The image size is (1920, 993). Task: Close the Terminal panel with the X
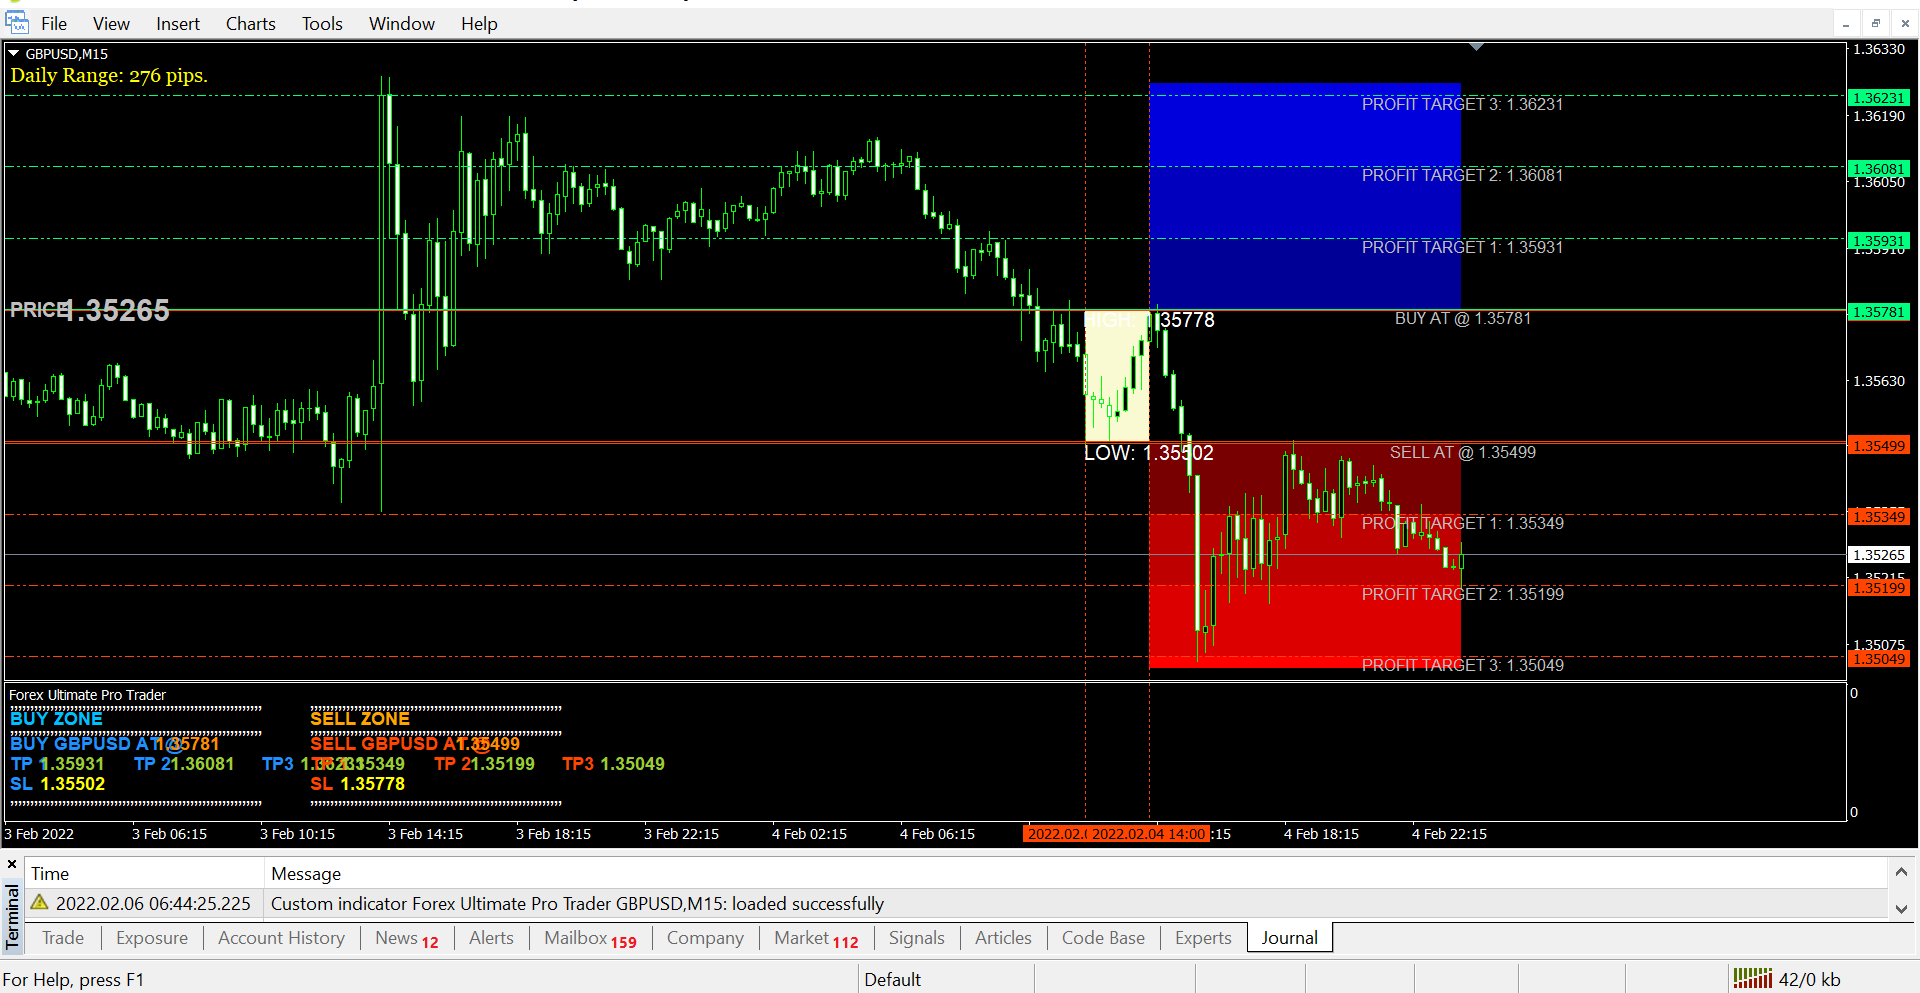click(x=12, y=864)
